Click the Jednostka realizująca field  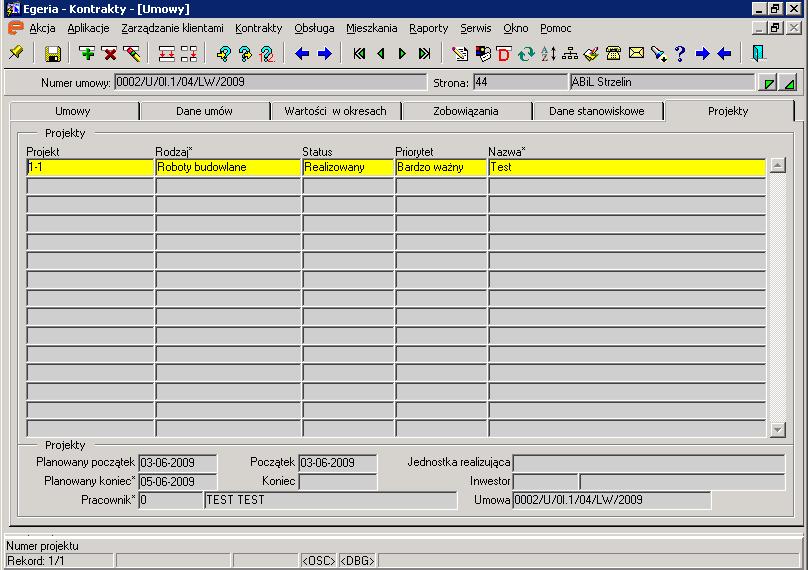click(649, 463)
